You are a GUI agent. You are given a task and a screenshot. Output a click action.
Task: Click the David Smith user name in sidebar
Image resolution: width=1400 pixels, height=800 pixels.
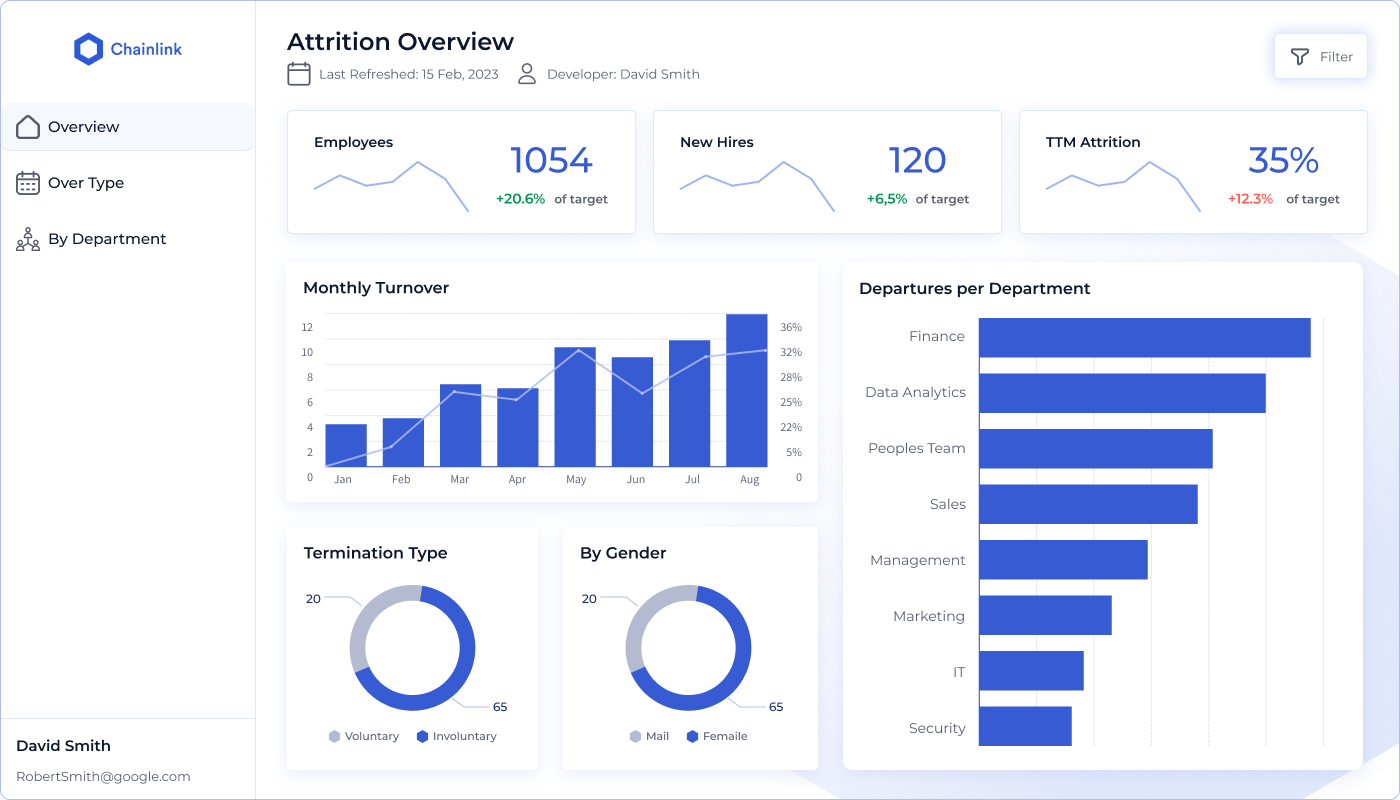(63, 746)
